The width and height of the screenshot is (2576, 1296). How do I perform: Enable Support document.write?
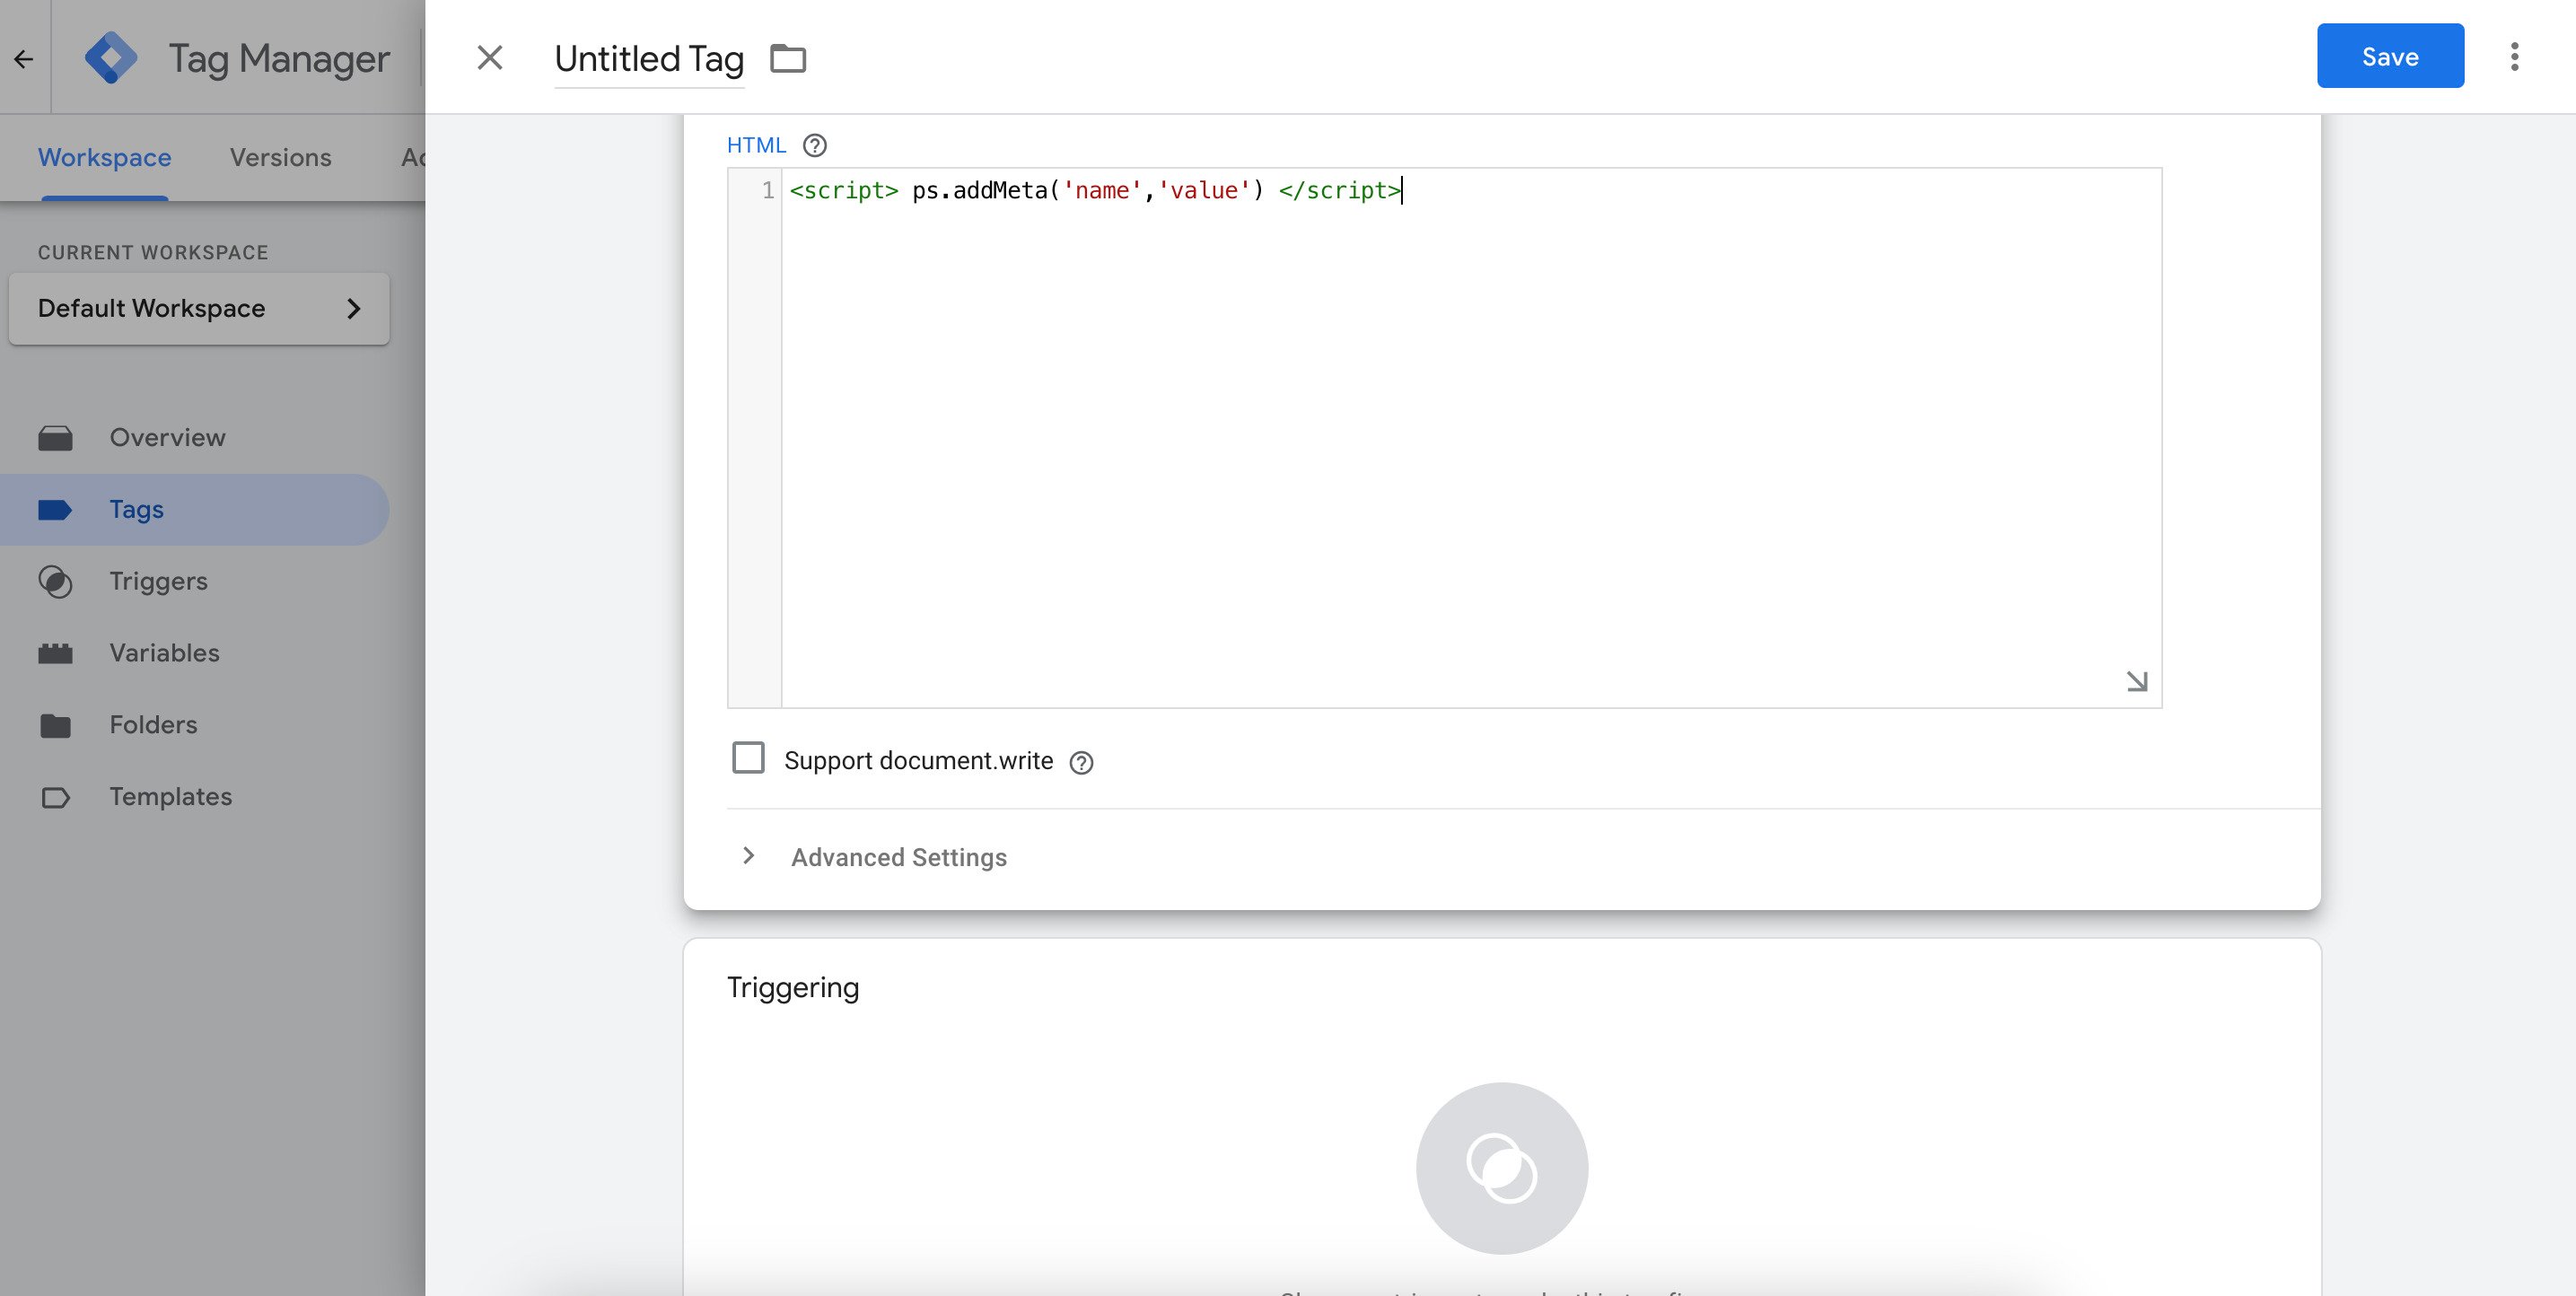(x=748, y=759)
